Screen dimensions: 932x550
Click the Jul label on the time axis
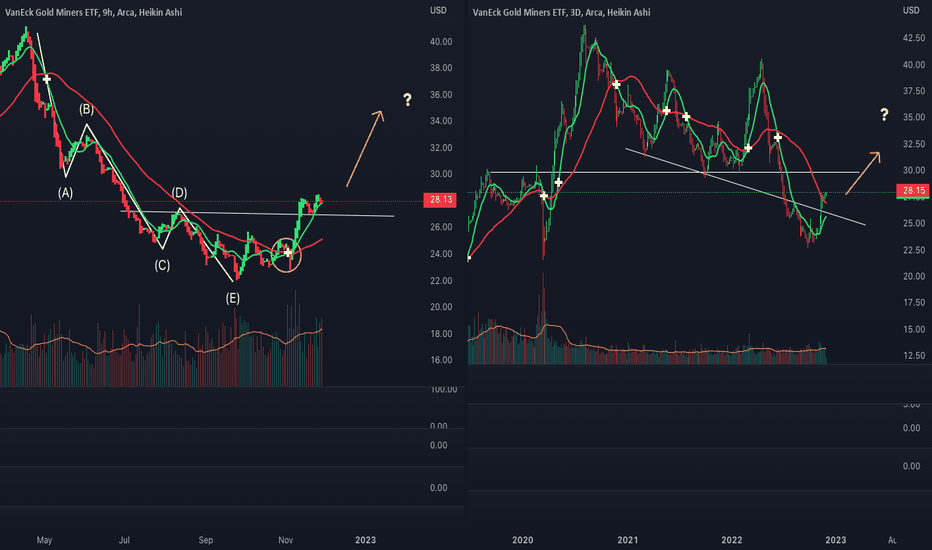(x=124, y=540)
